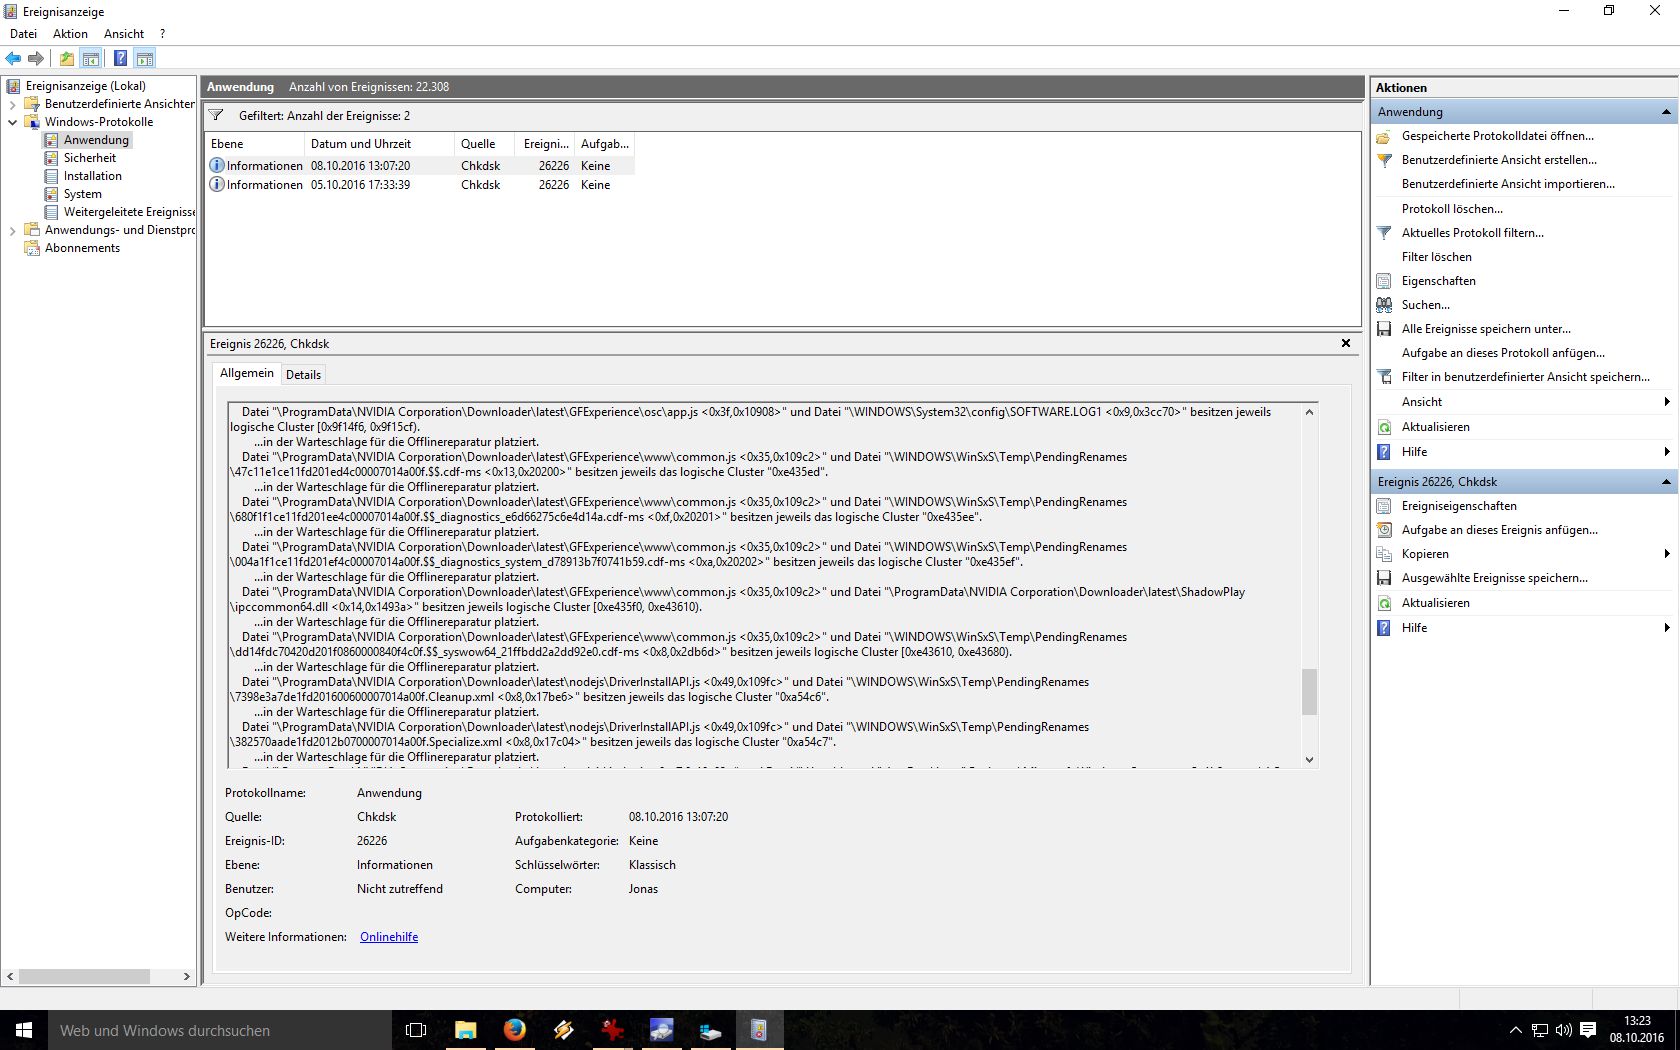This screenshot has height=1050, width=1680.
Task: Switch to the Allgemein tab
Action: (246, 373)
